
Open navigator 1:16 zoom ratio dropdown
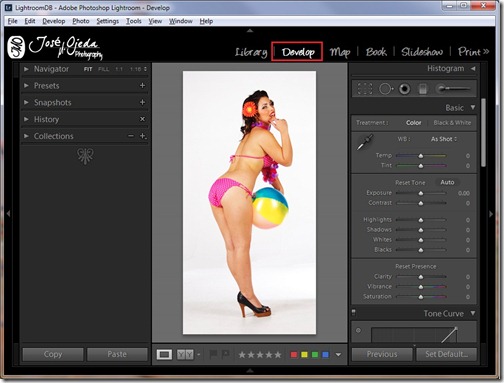point(138,69)
